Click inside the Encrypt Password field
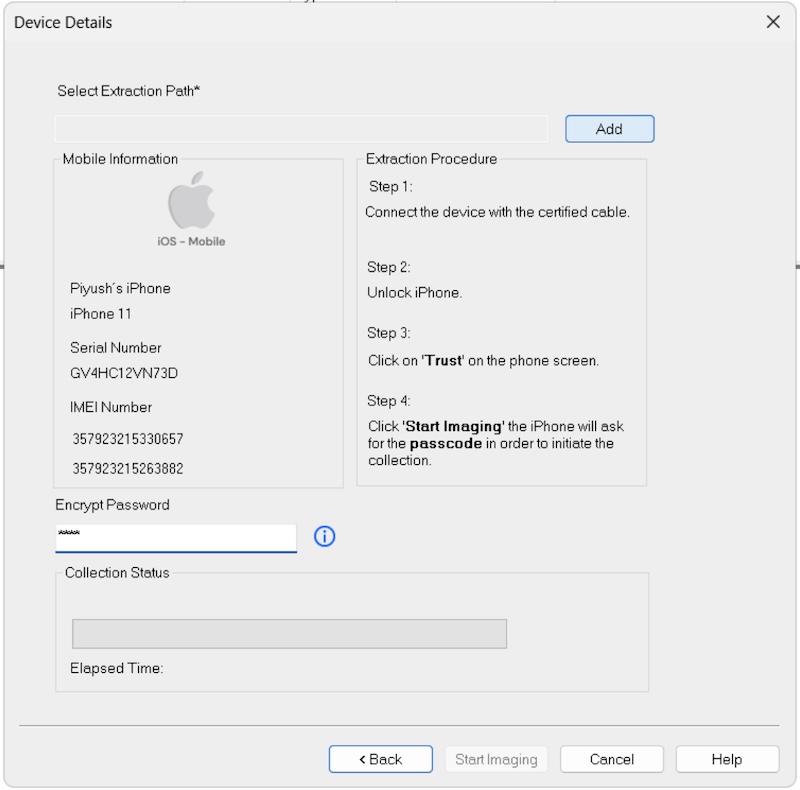 [x=175, y=536]
